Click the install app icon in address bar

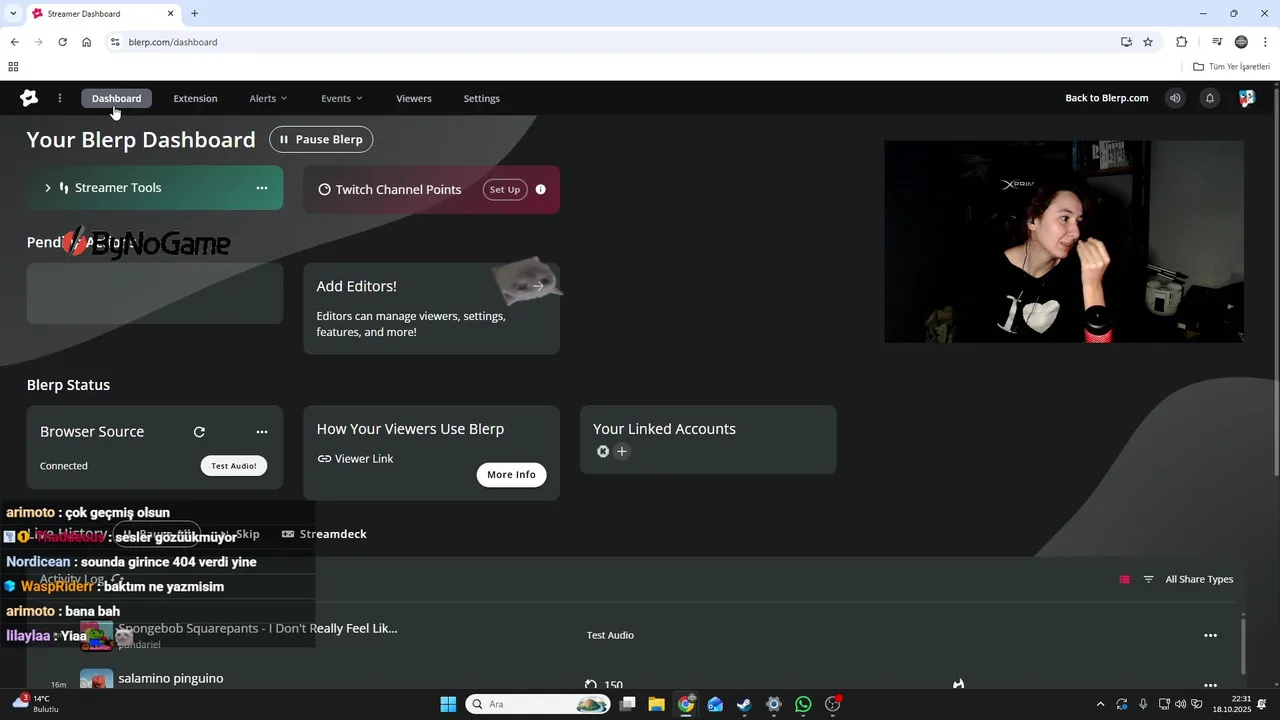[1126, 42]
